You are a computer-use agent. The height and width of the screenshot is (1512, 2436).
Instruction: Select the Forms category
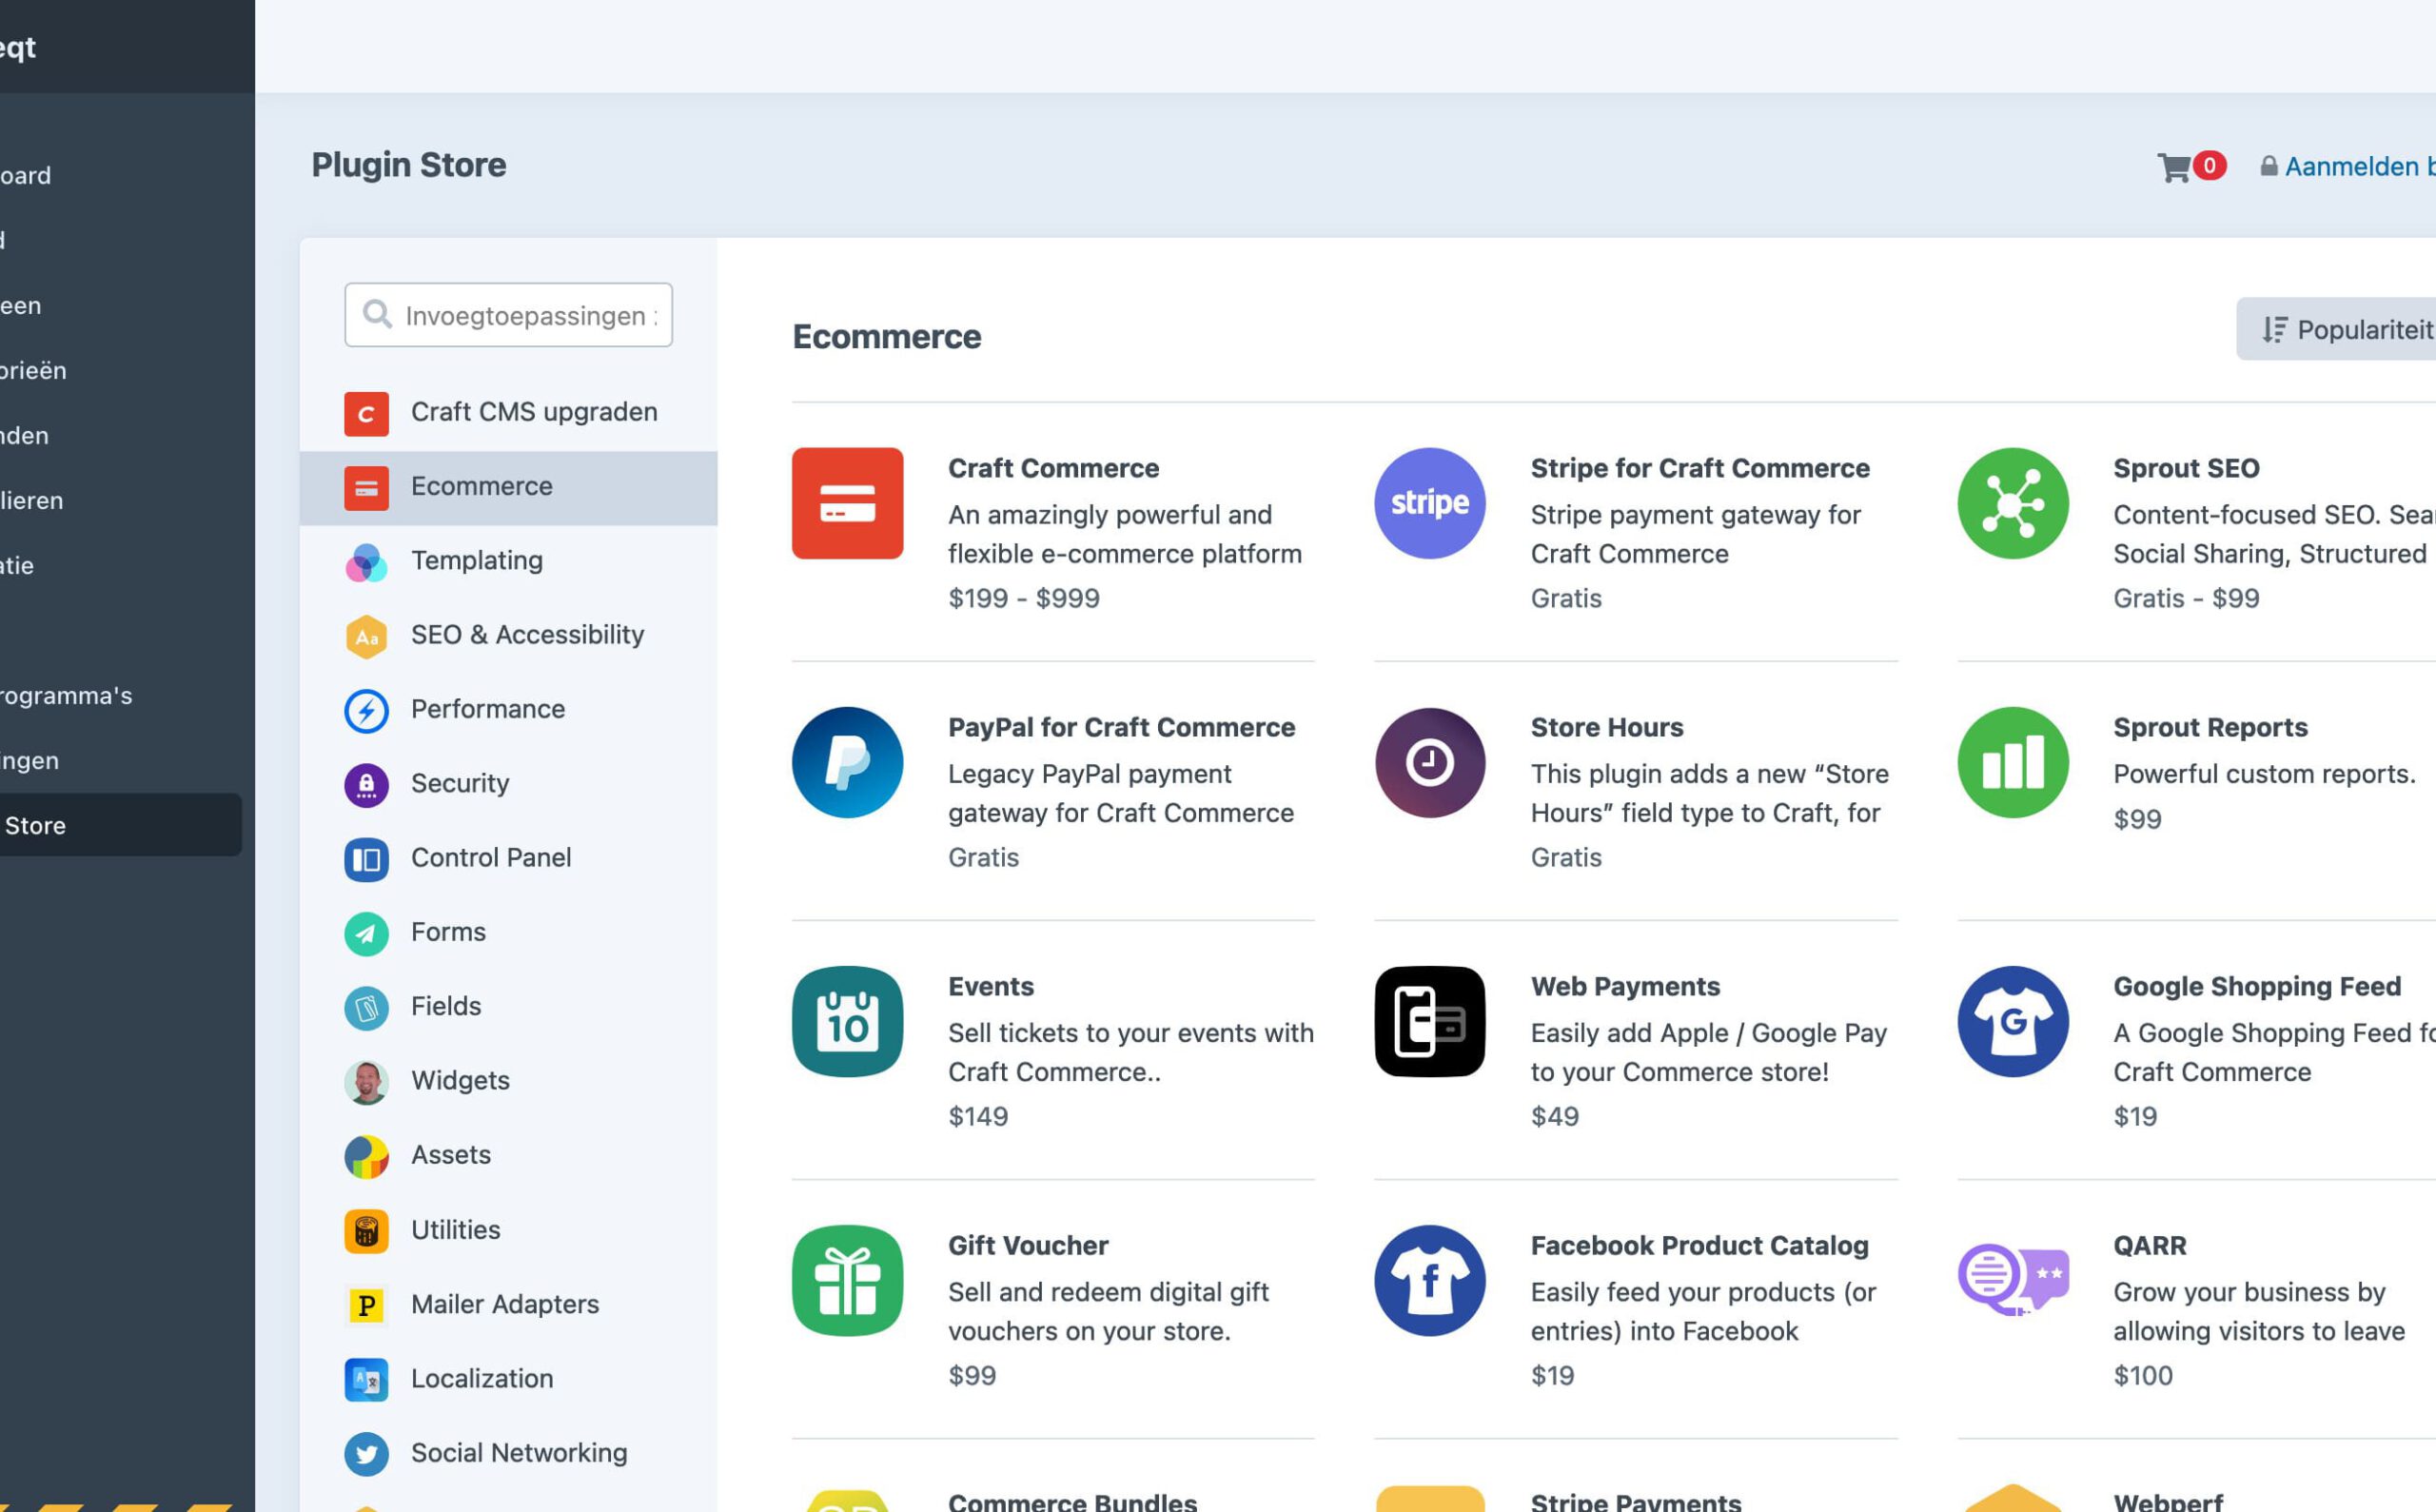[508, 933]
